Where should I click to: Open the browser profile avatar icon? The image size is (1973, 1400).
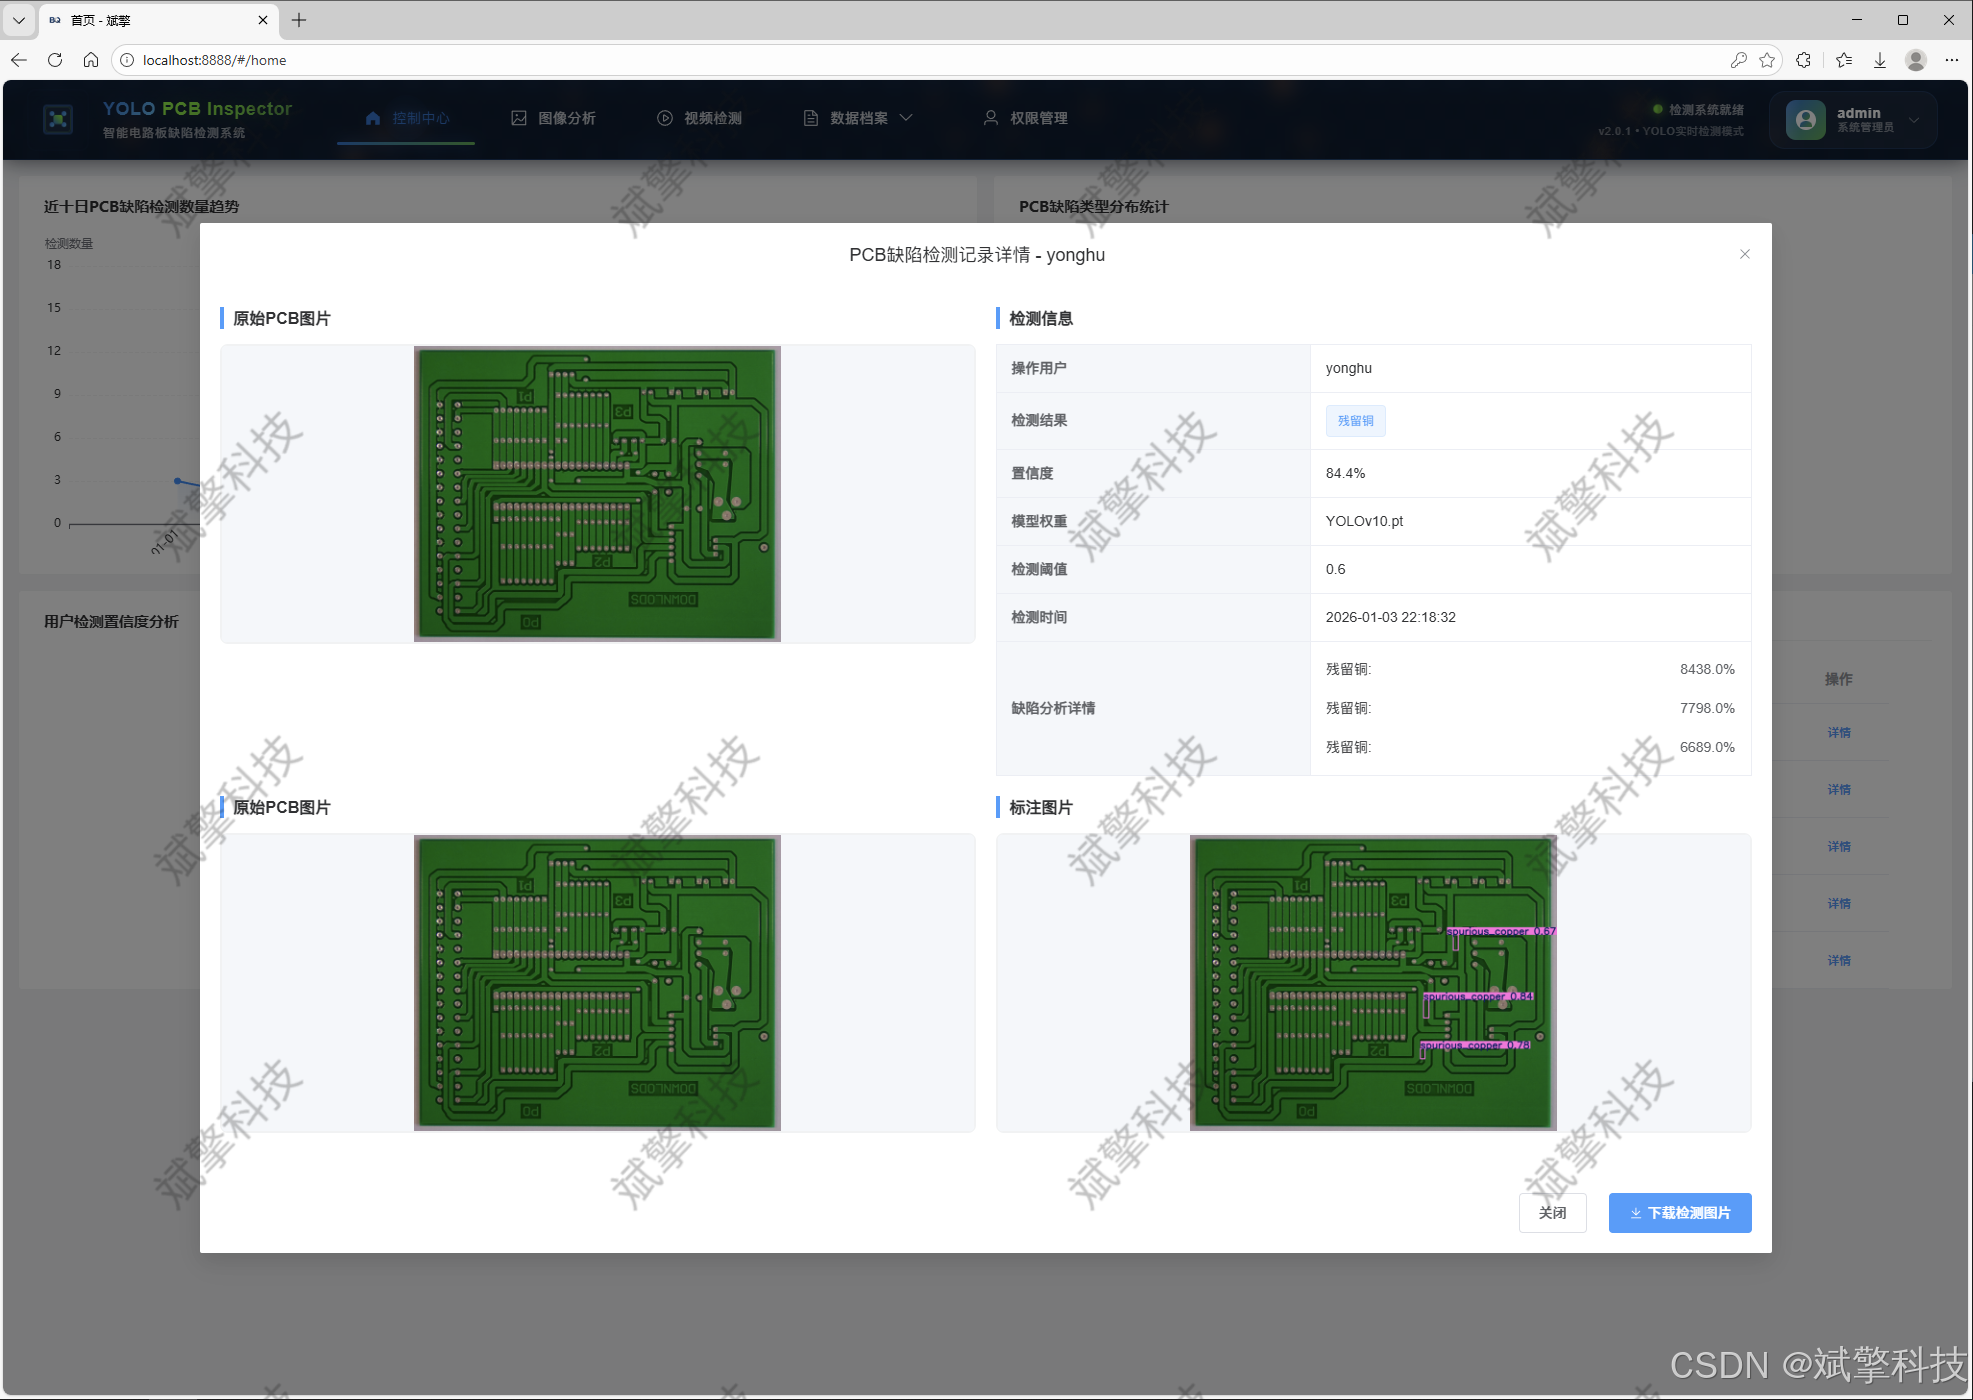1916,60
